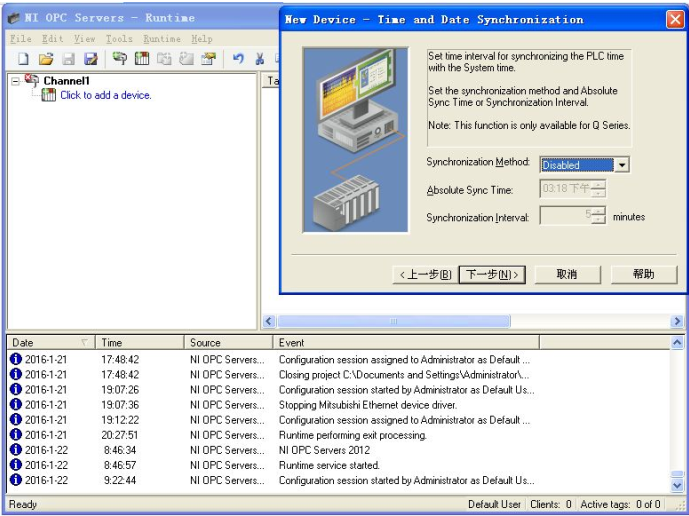The image size is (689, 516).
Task: Click the Event column header
Action: (406, 342)
